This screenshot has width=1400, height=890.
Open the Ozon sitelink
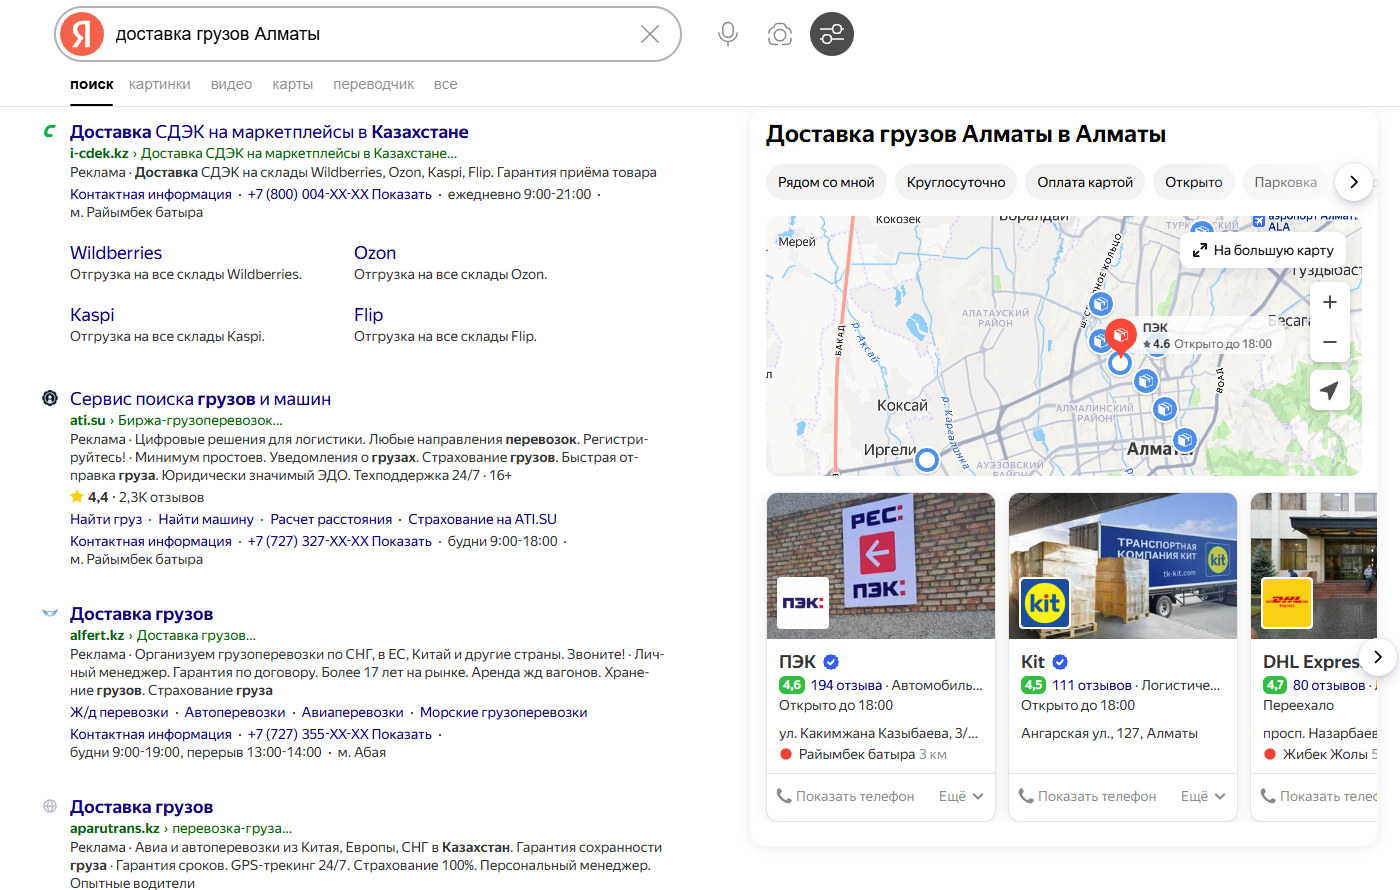pos(375,253)
